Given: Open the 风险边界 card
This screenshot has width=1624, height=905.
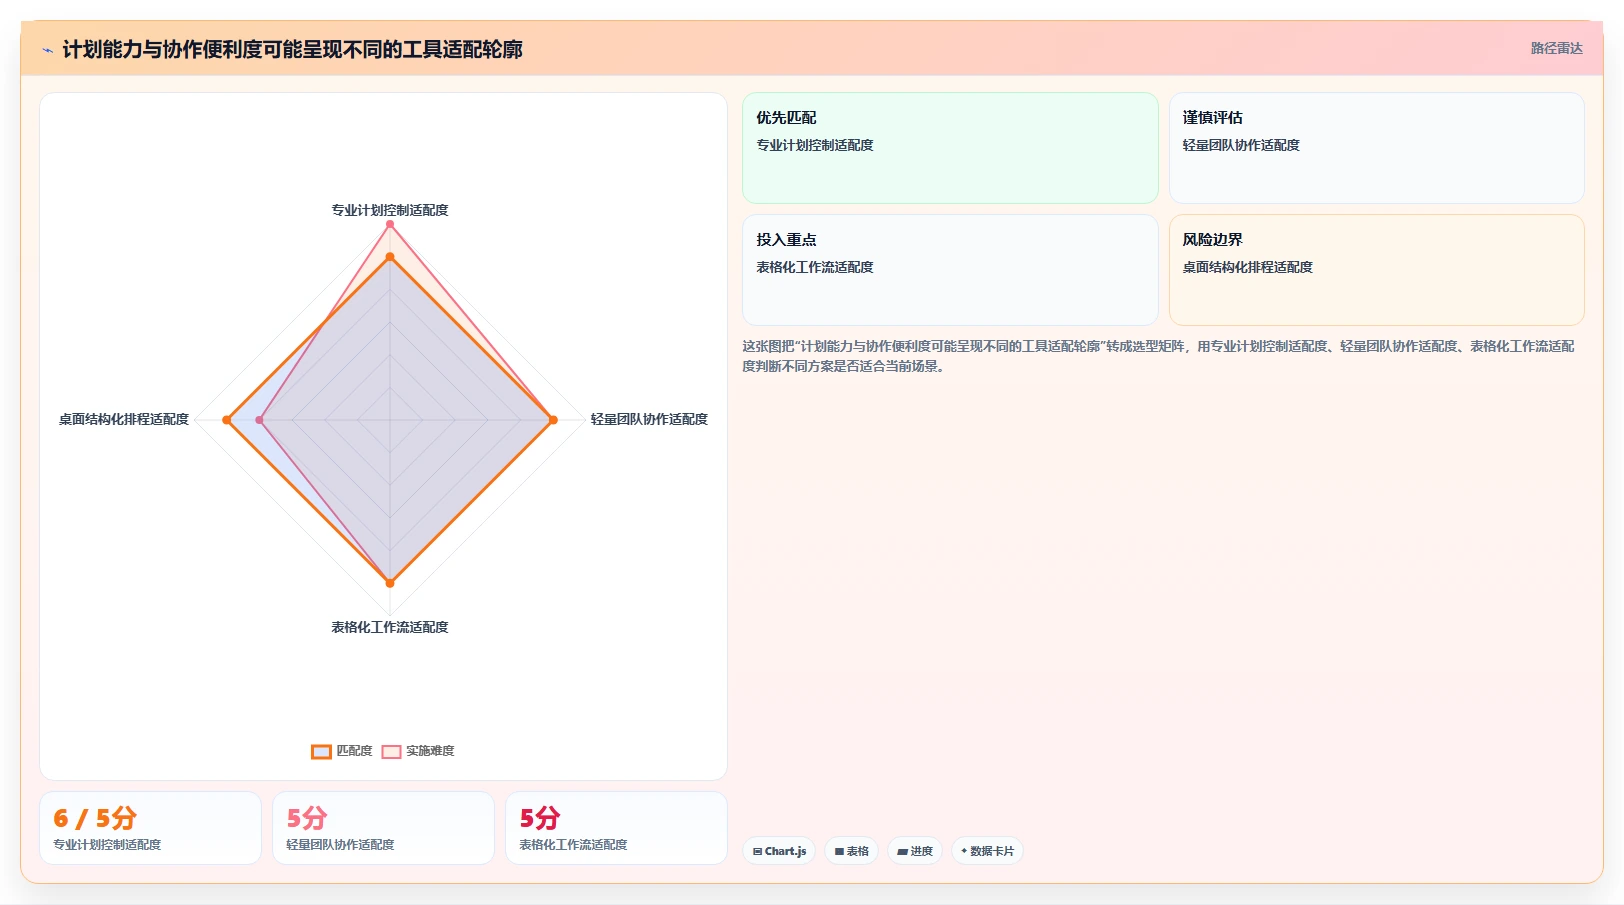Looking at the screenshot, I should click(1377, 270).
